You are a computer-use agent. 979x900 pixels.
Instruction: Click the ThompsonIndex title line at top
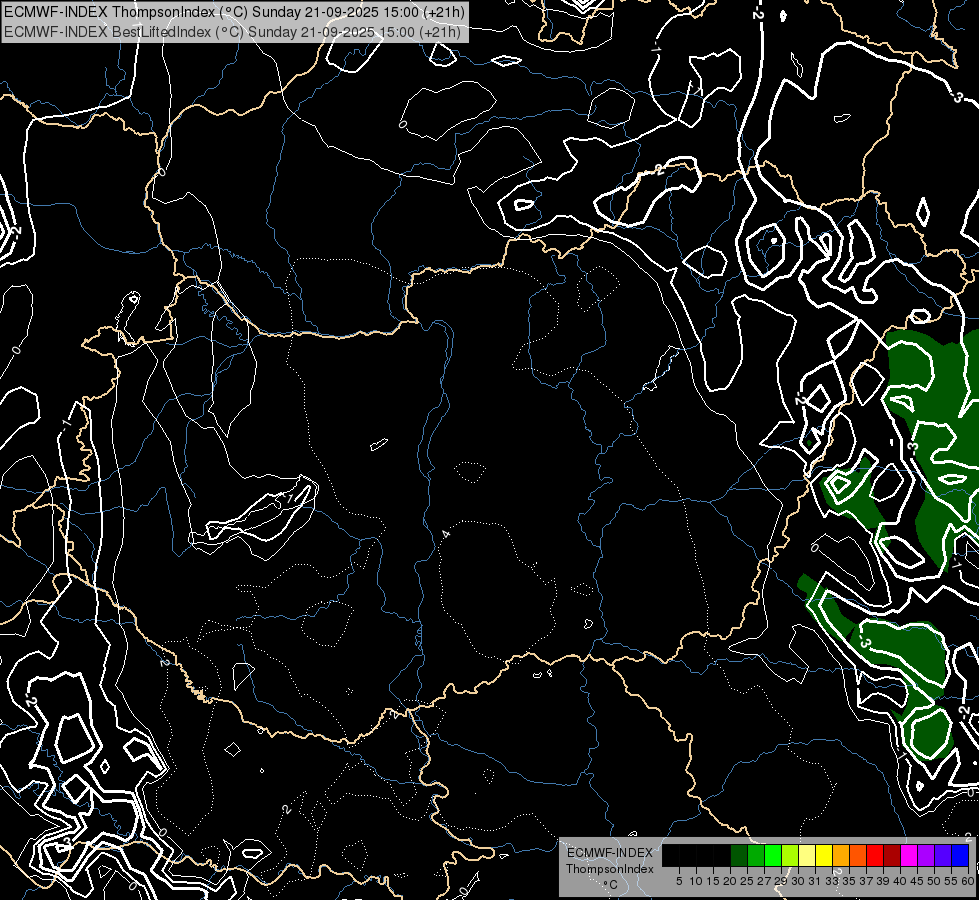pos(234,11)
